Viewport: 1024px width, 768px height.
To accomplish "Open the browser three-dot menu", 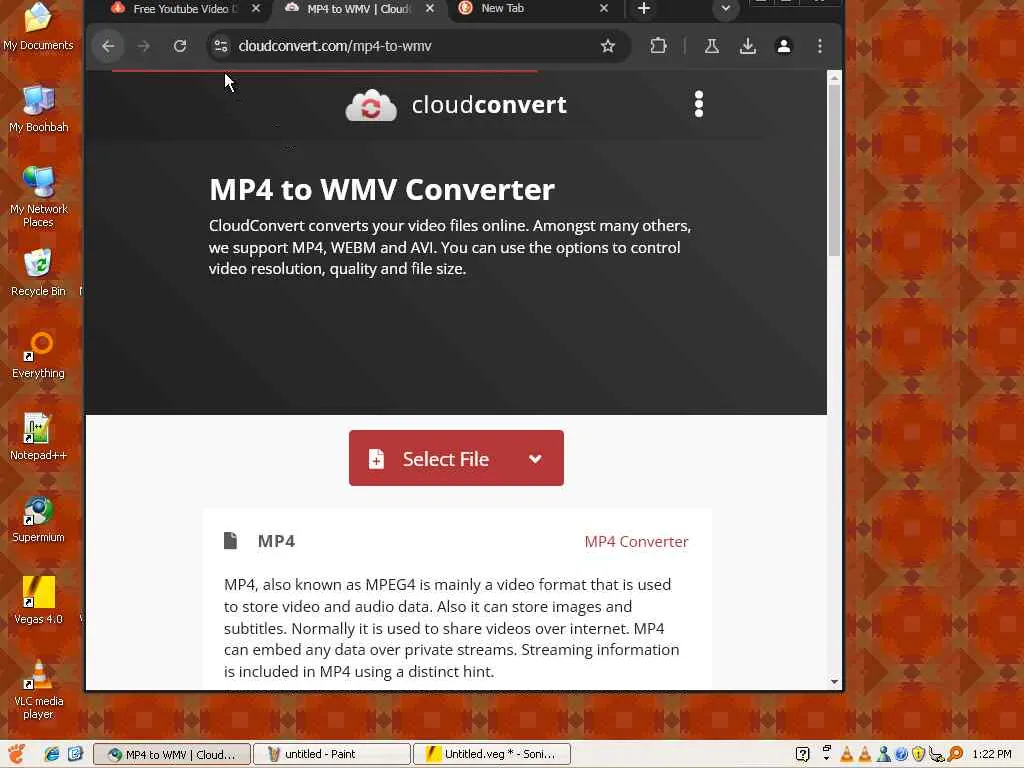I will [820, 46].
